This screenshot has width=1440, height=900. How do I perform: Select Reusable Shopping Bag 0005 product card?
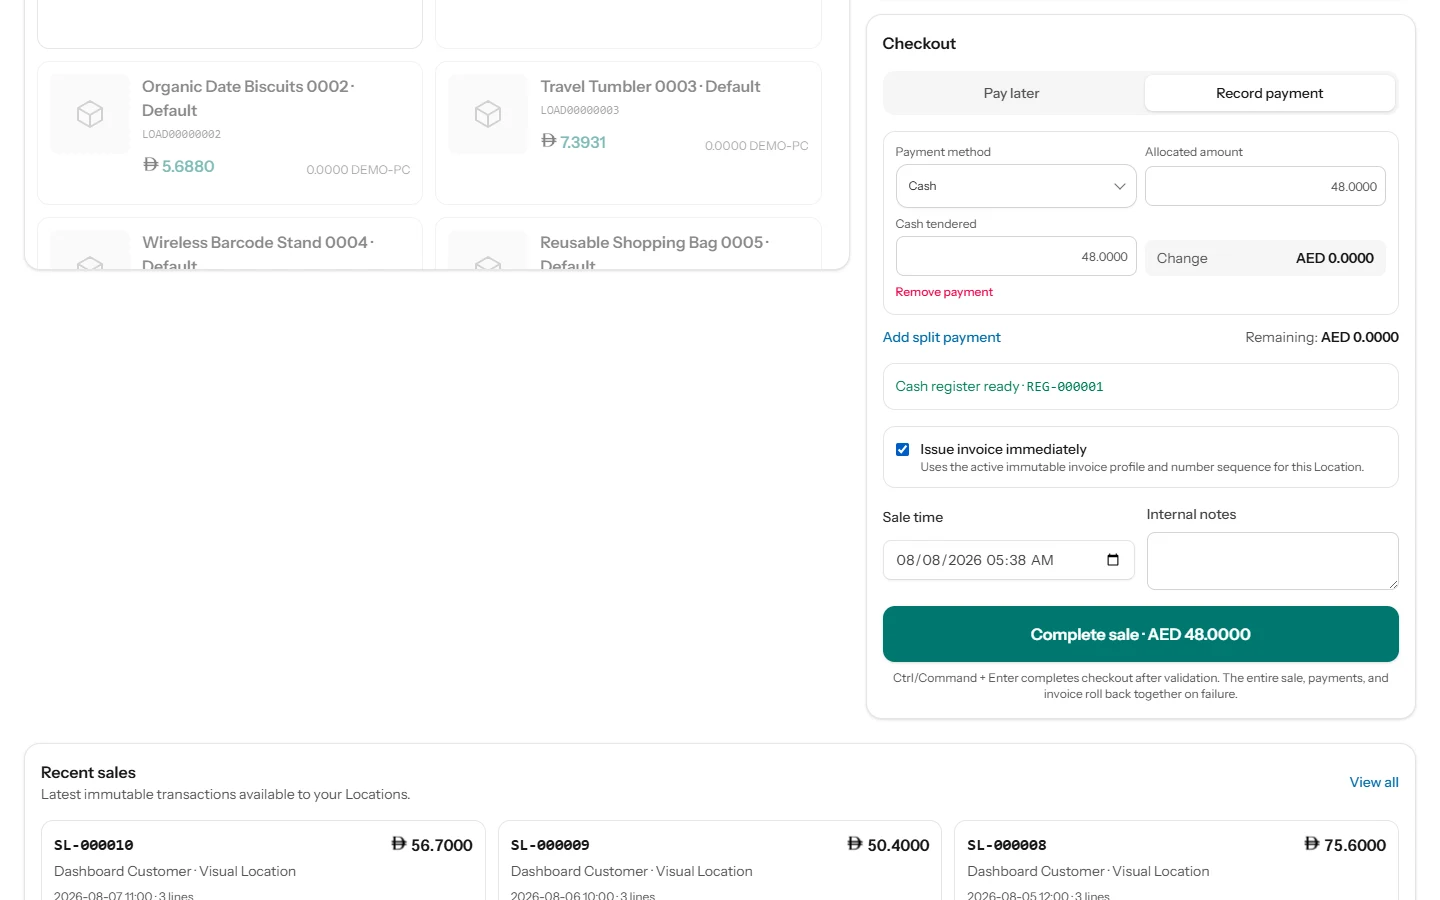[628, 244]
